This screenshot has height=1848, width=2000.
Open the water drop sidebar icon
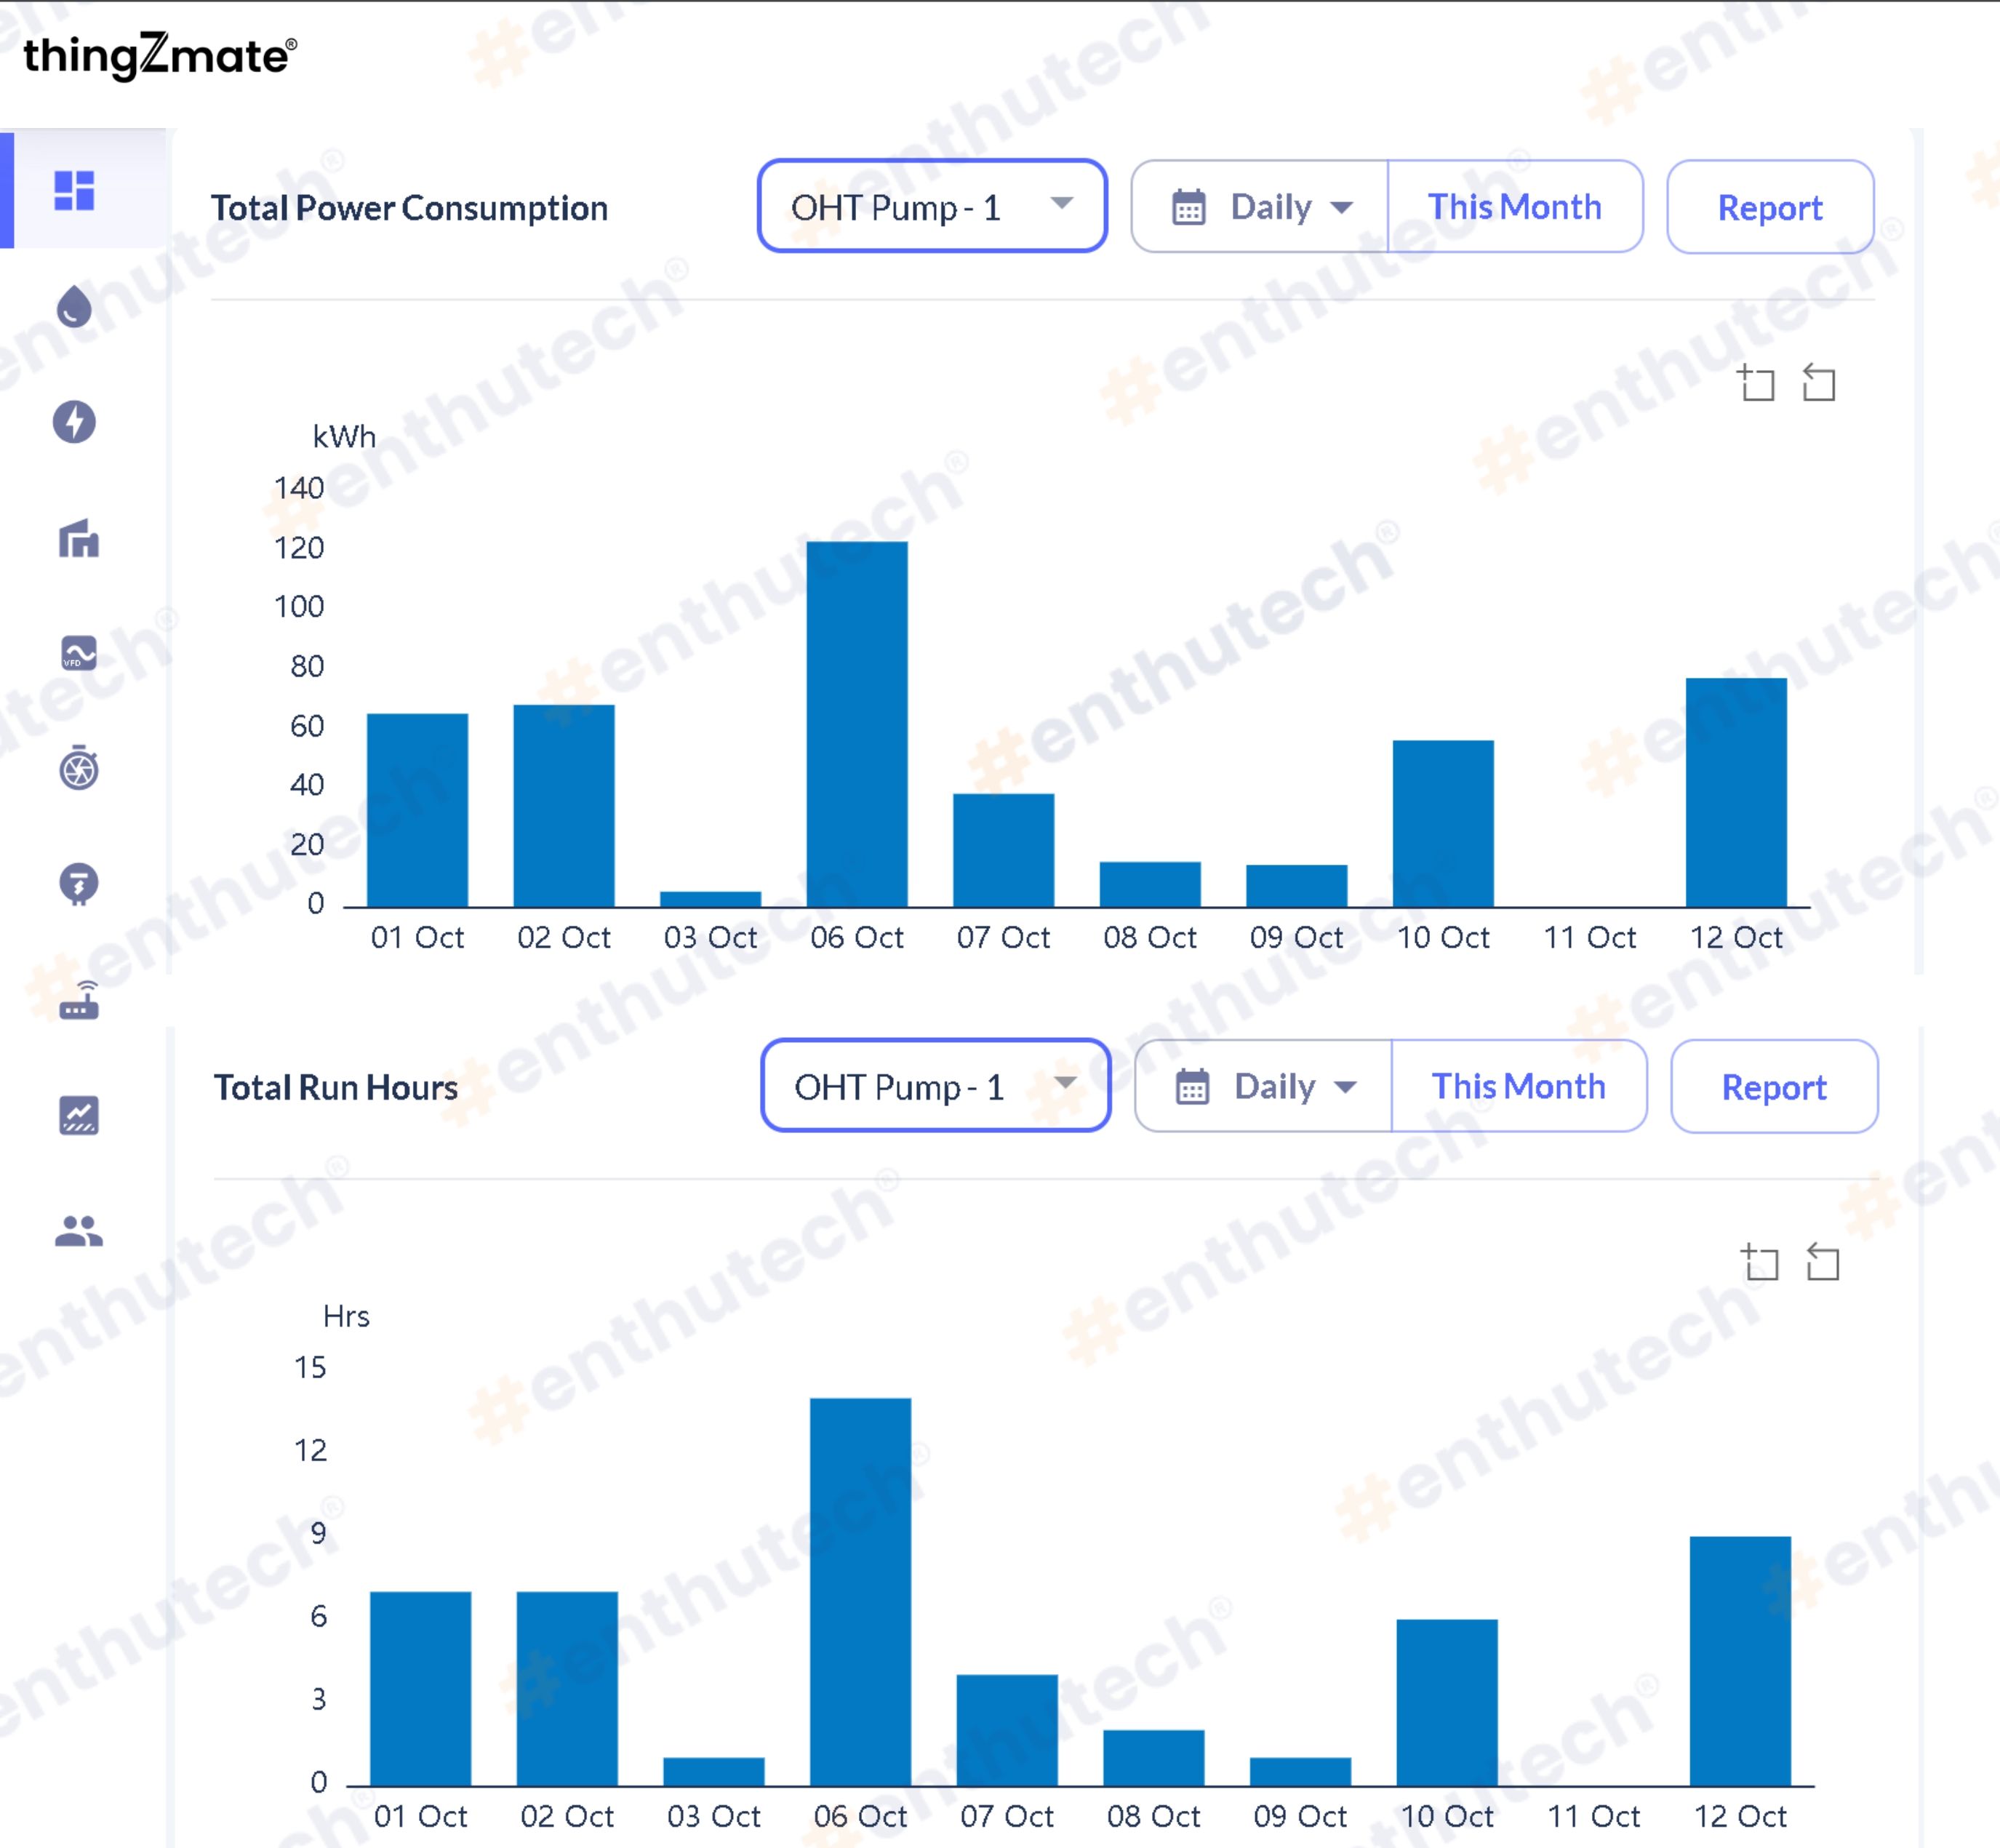(x=74, y=307)
